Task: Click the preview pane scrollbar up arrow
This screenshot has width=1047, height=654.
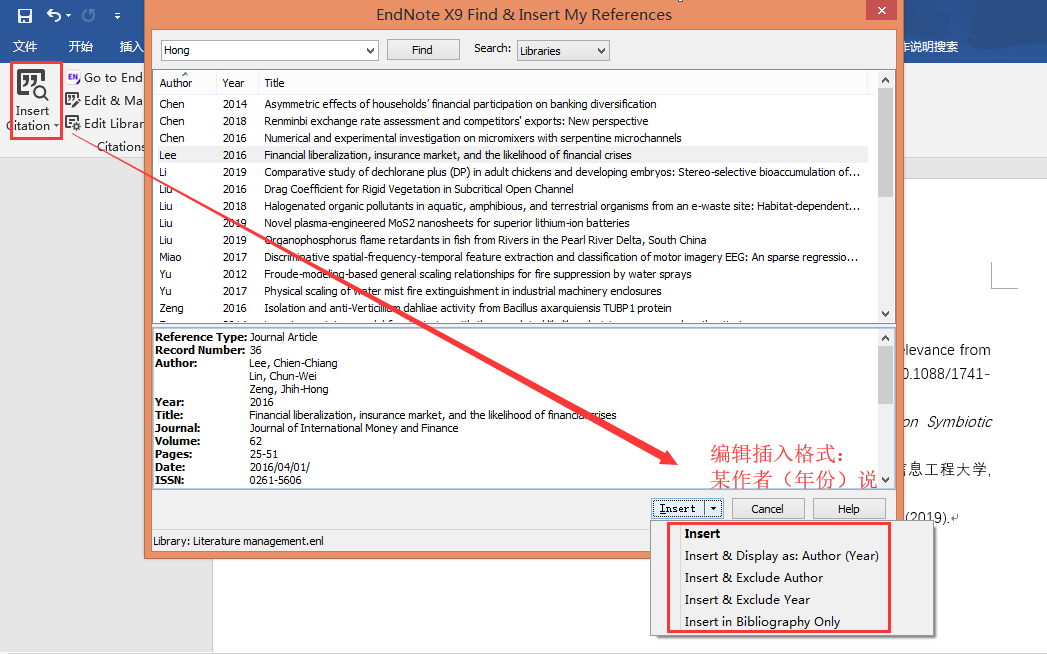Action: [885, 338]
